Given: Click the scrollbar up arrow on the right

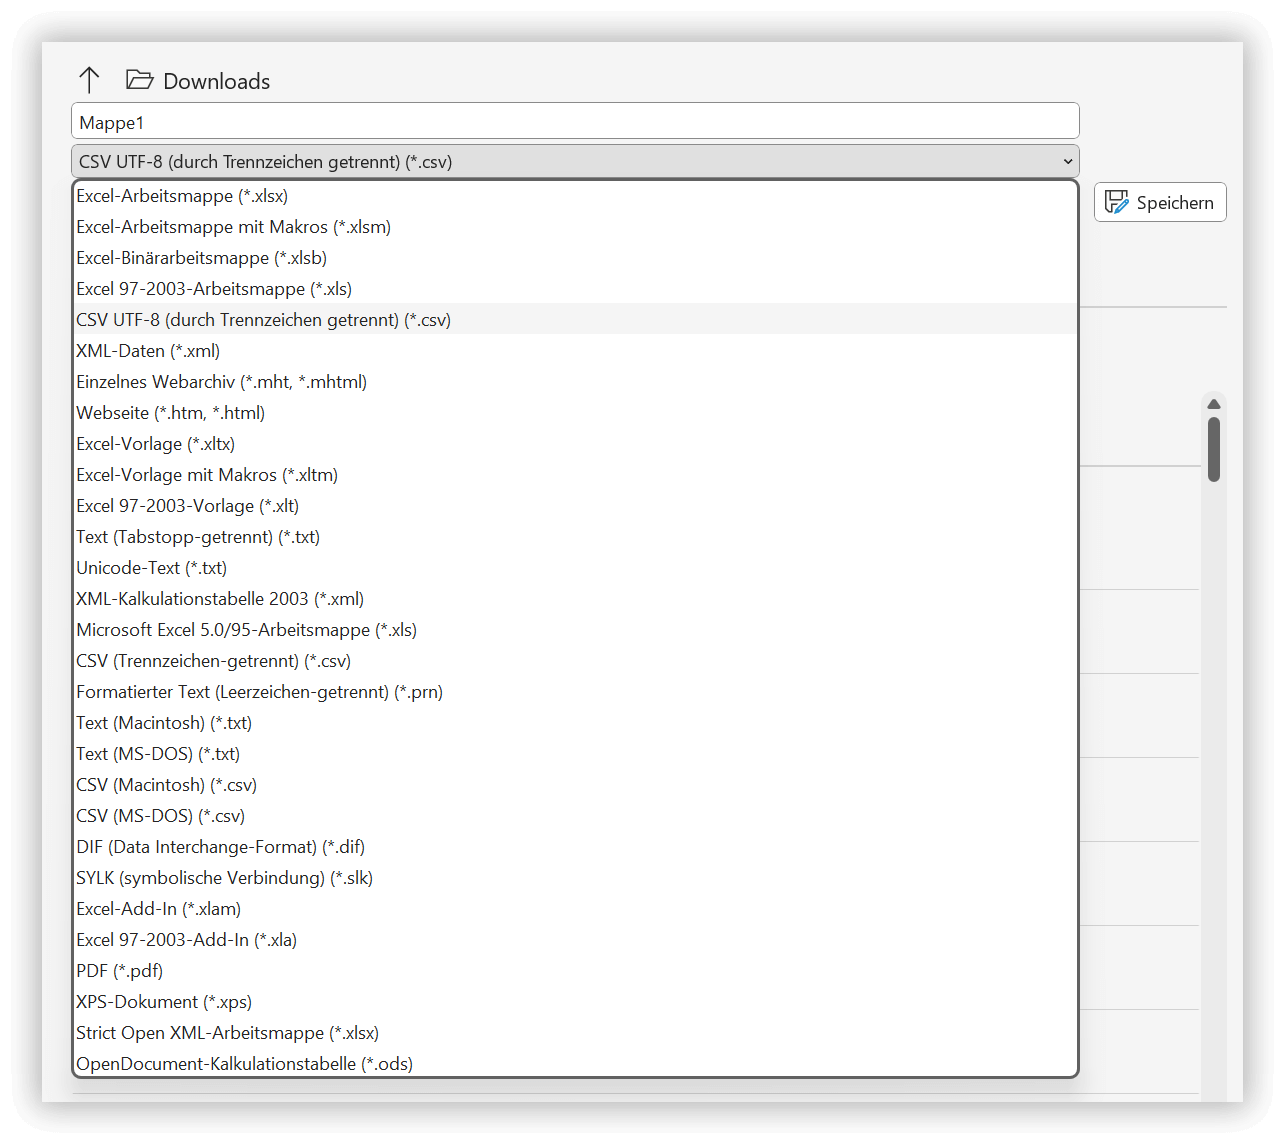Looking at the screenshot, I should [x=1213, y=404].
